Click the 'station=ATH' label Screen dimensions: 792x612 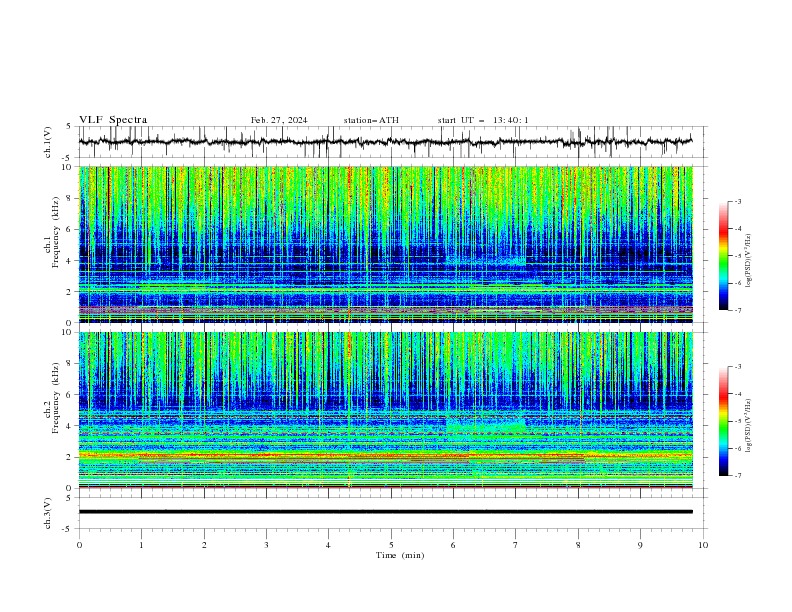371,120
